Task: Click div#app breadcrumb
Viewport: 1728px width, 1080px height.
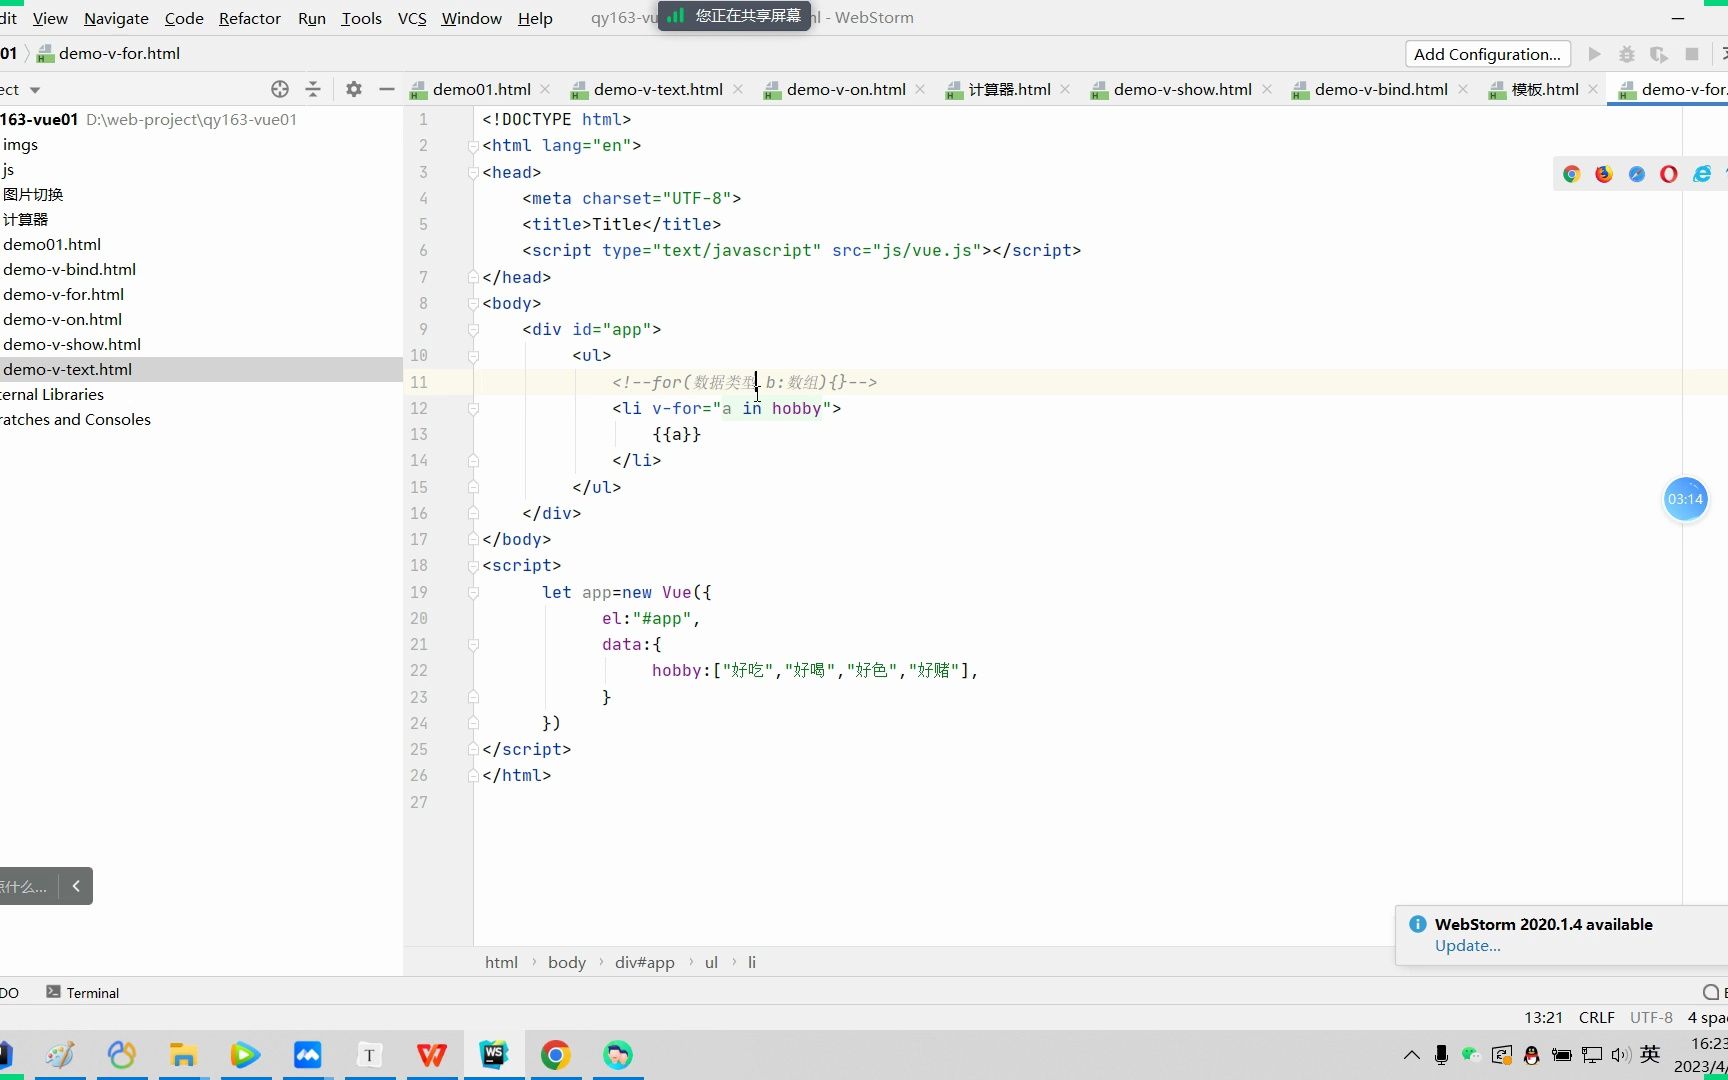Action: point(645,962)
